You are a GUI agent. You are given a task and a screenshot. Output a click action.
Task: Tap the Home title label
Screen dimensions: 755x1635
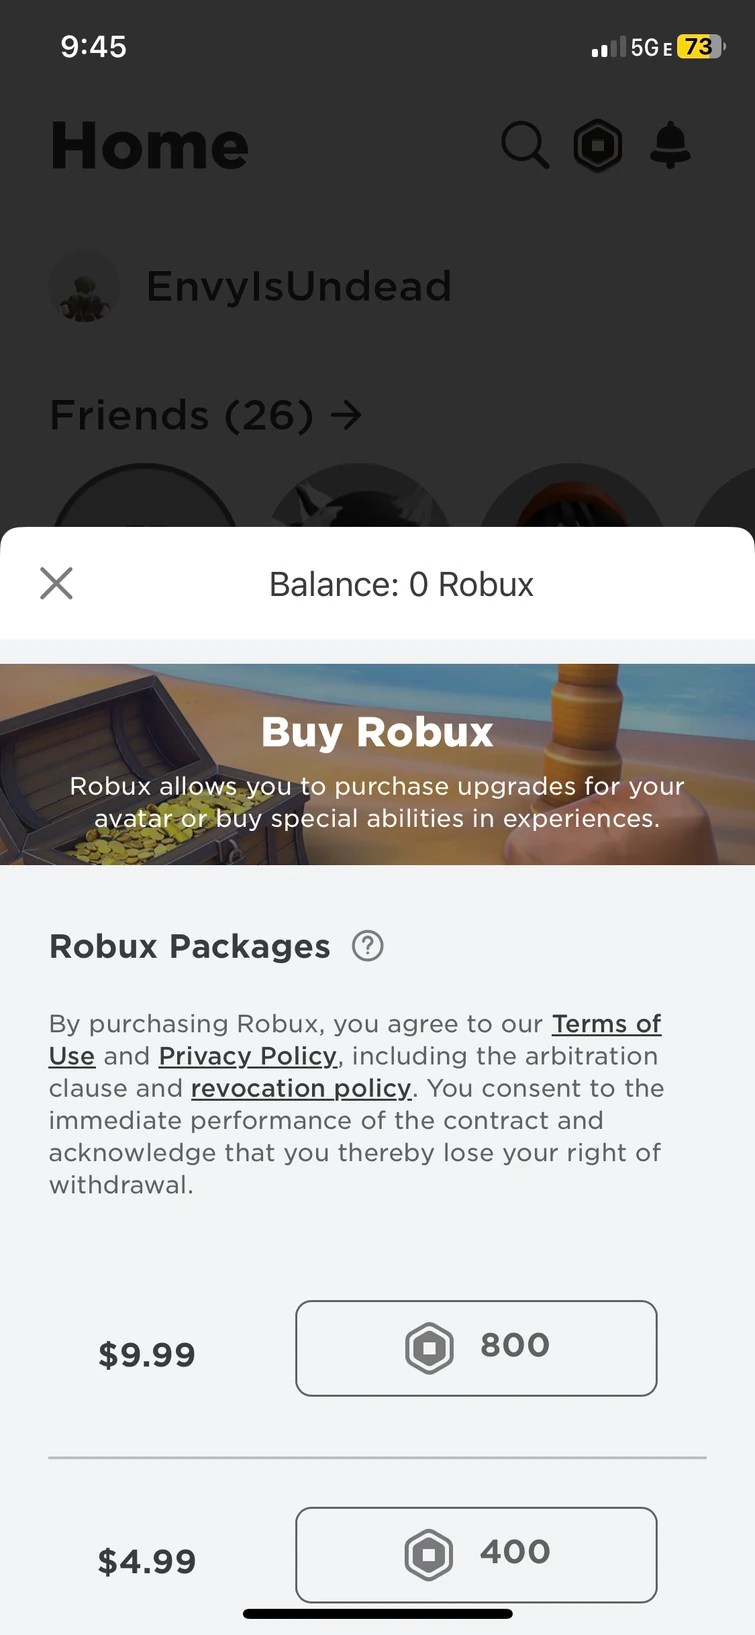pyautogui.click(x=148, y=145)
